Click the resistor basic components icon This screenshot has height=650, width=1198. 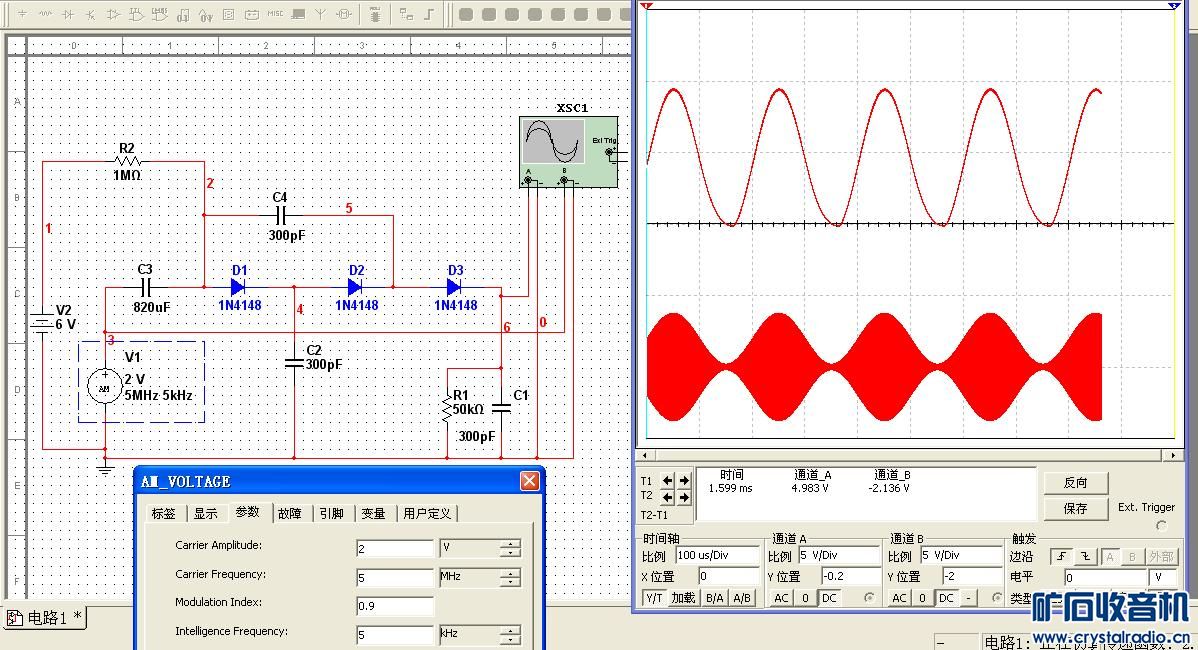45,14
